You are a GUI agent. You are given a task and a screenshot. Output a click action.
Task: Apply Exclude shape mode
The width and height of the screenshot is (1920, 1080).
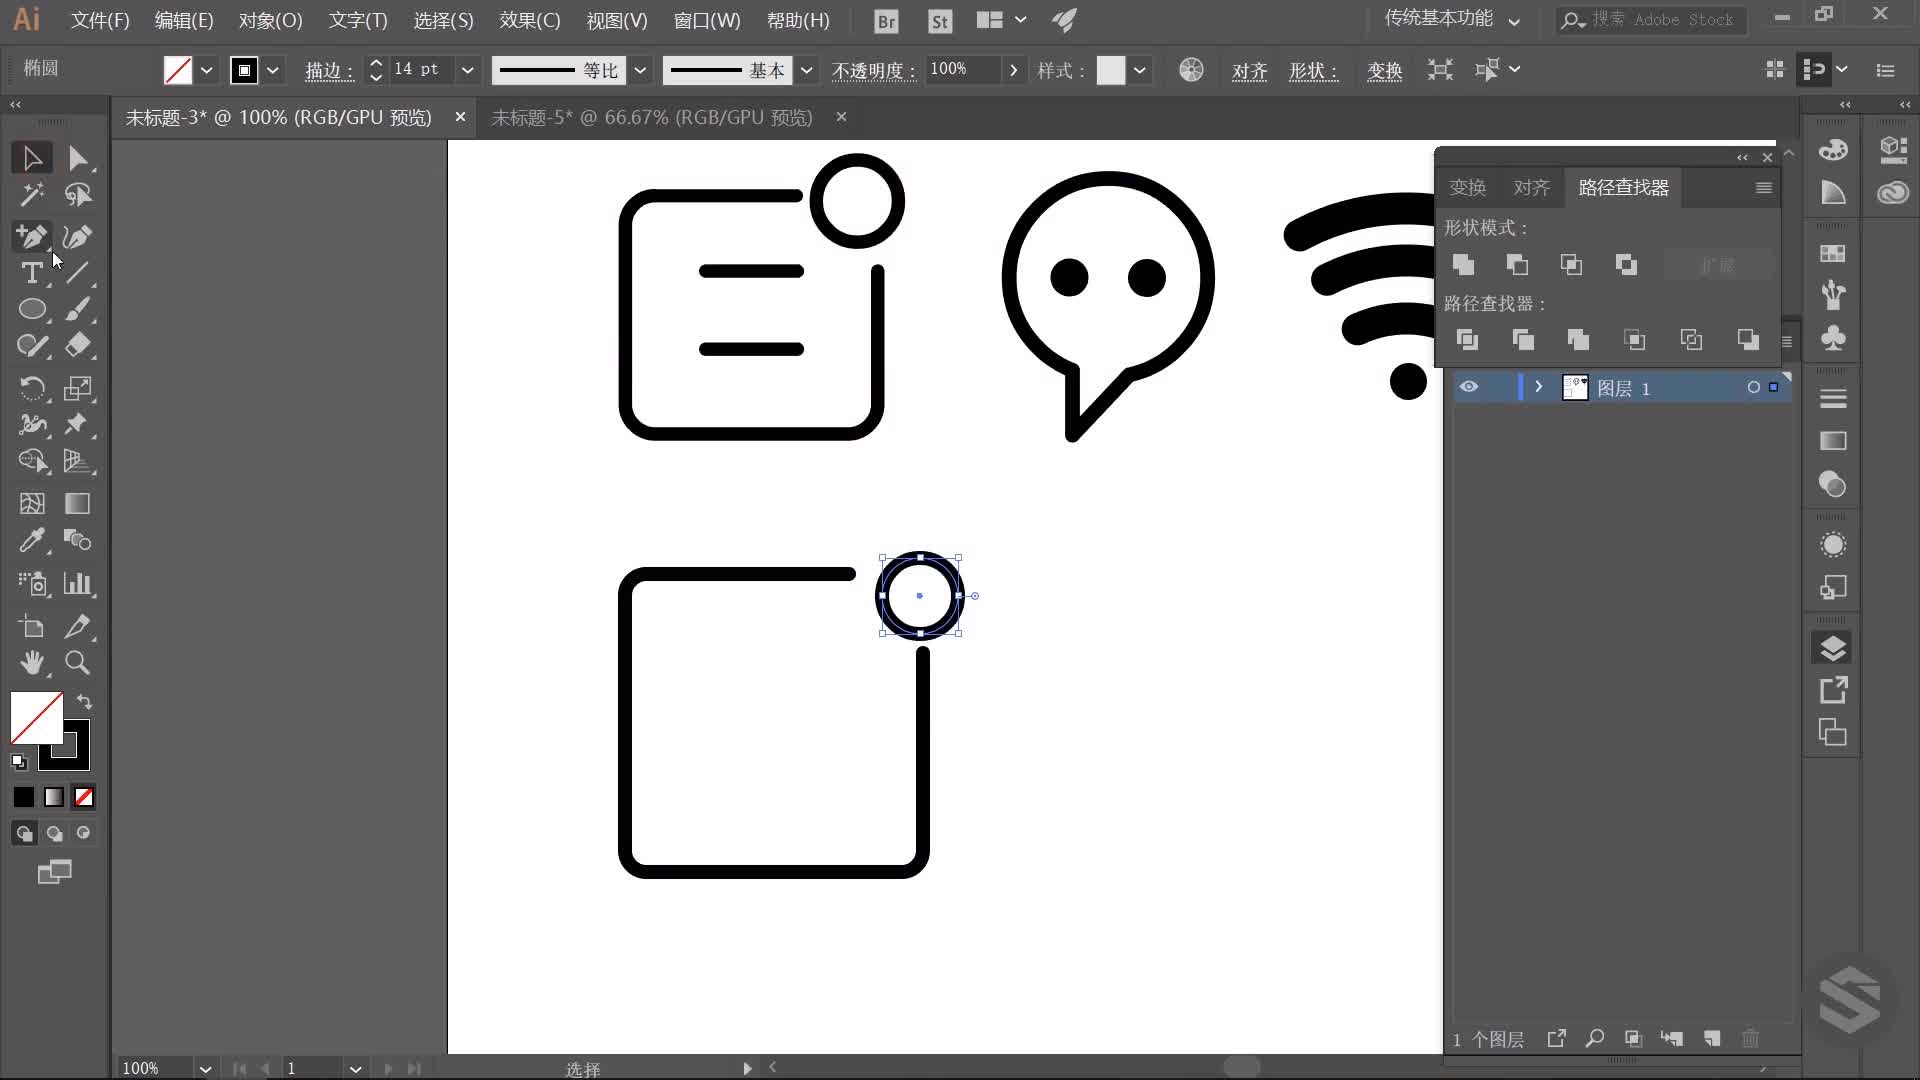(1626, 265)
